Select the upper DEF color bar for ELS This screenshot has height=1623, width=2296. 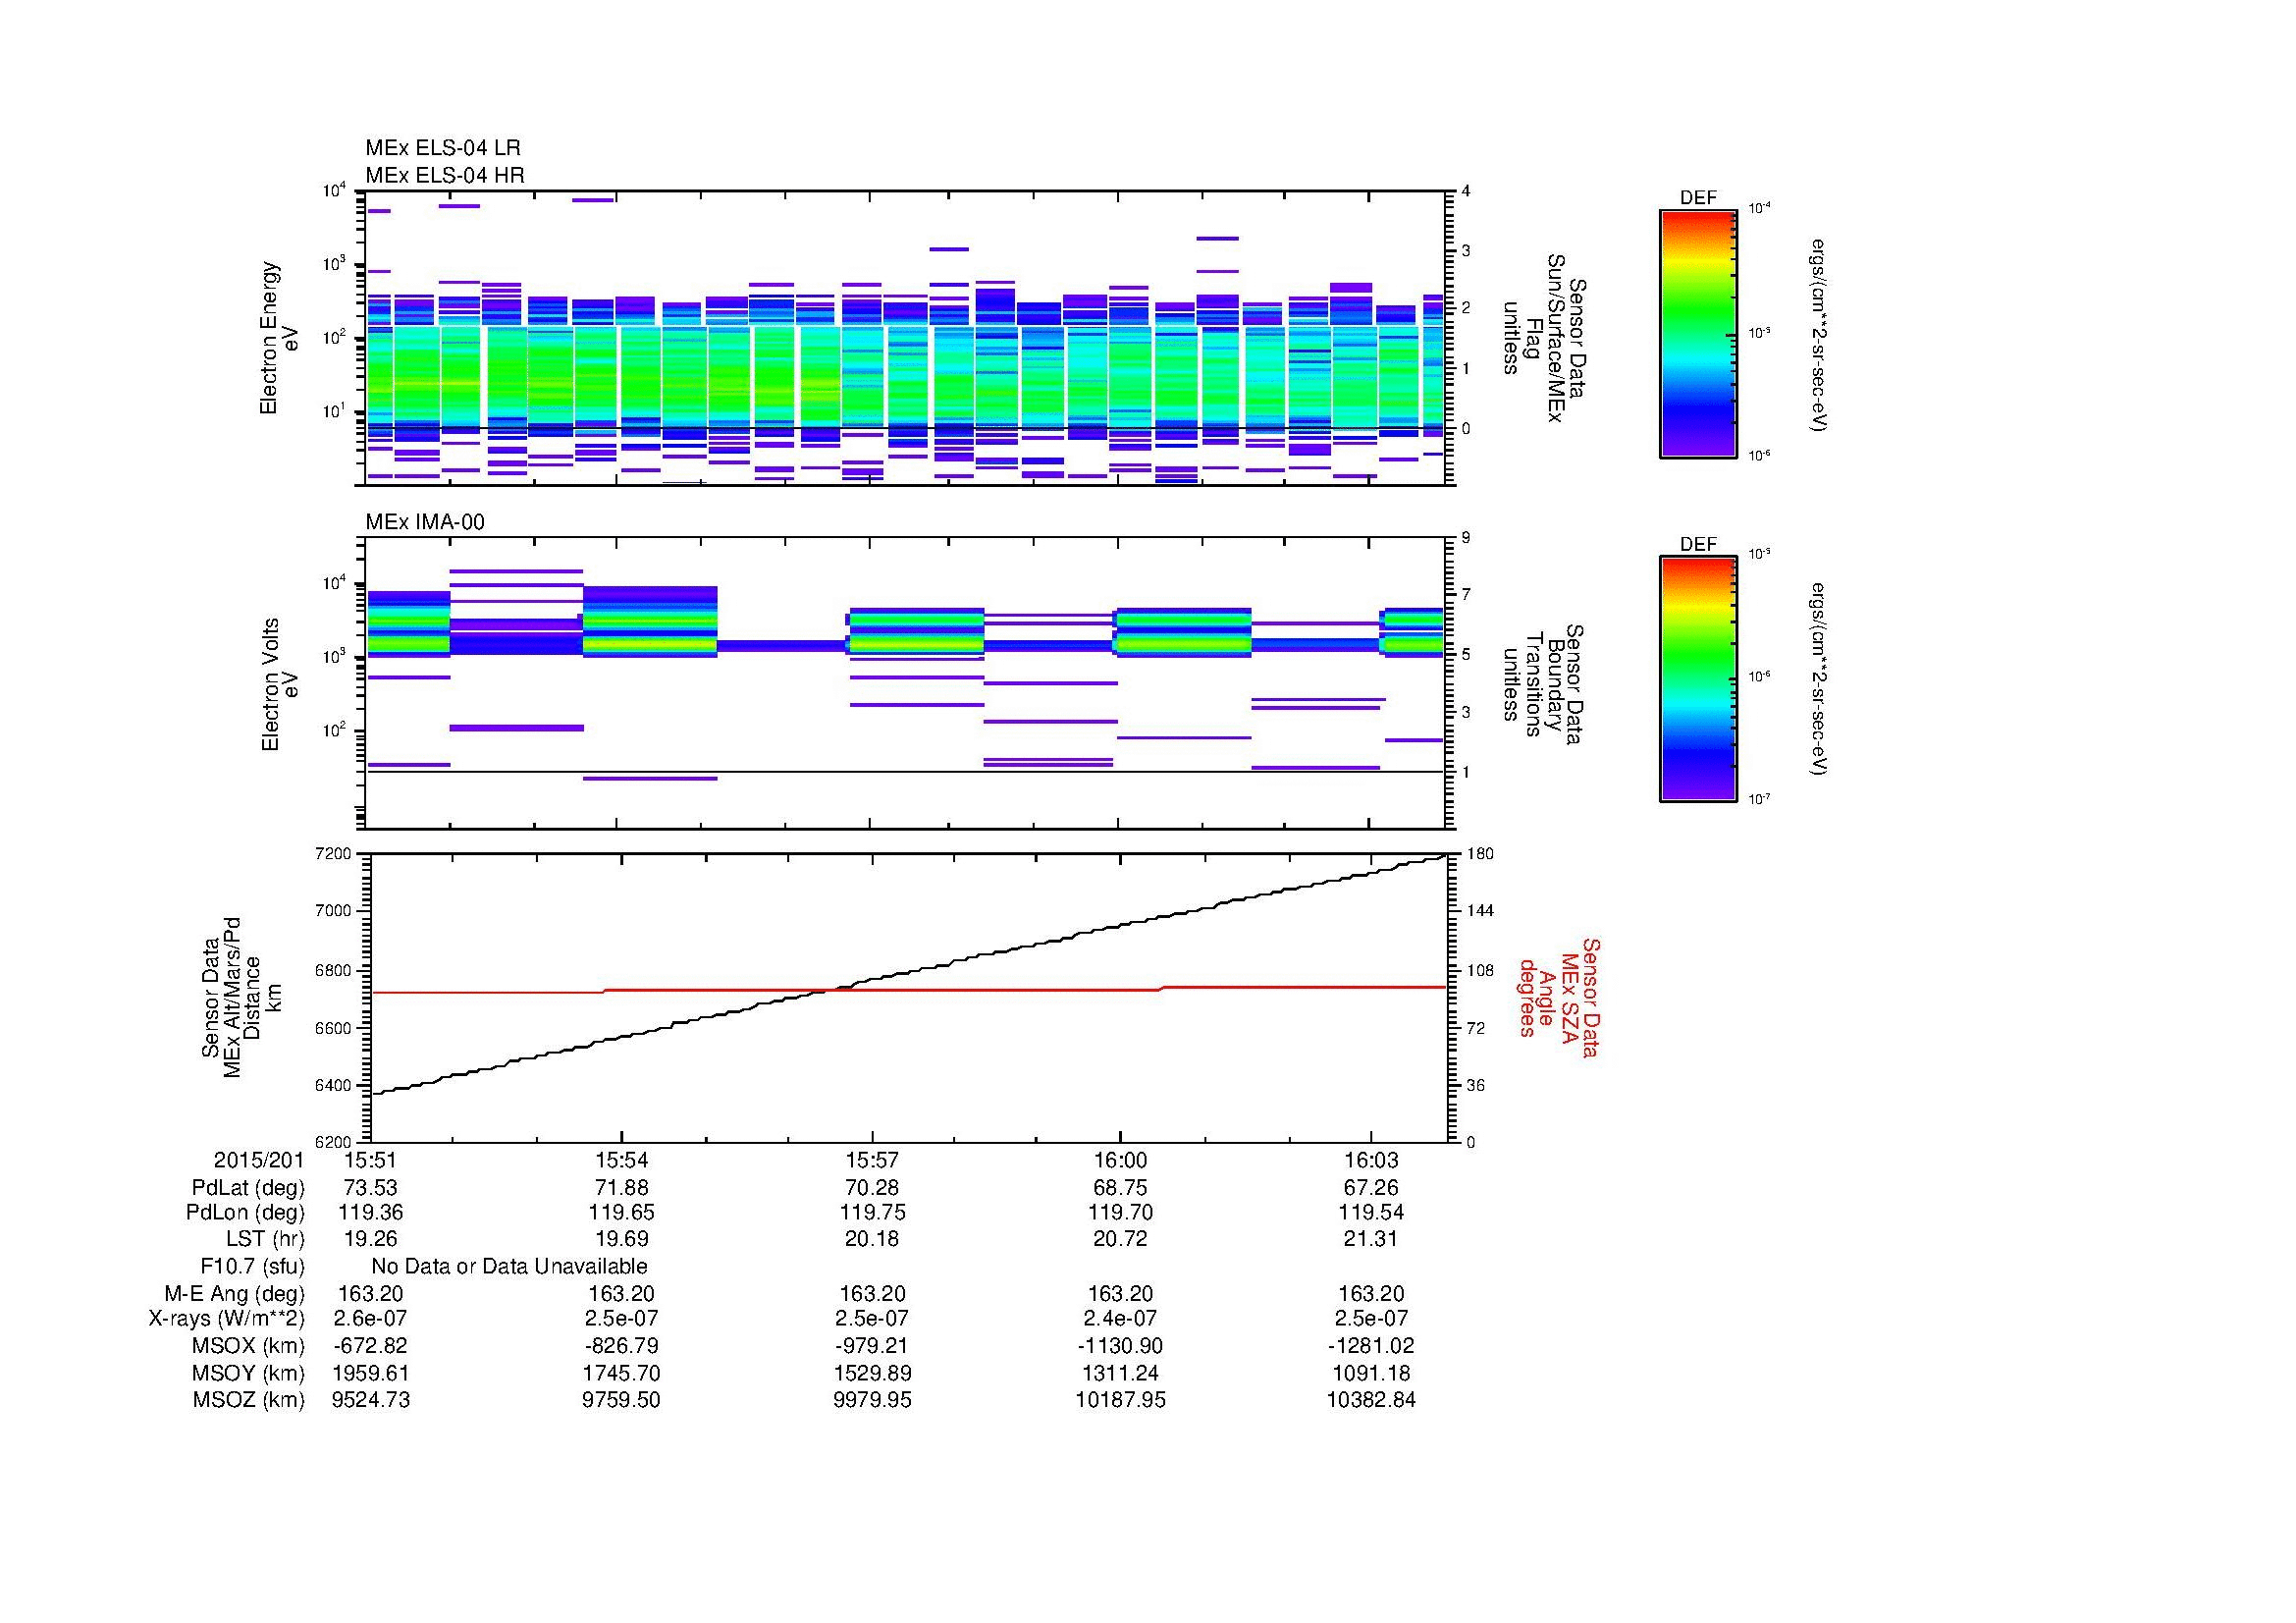coord(1698,333)
